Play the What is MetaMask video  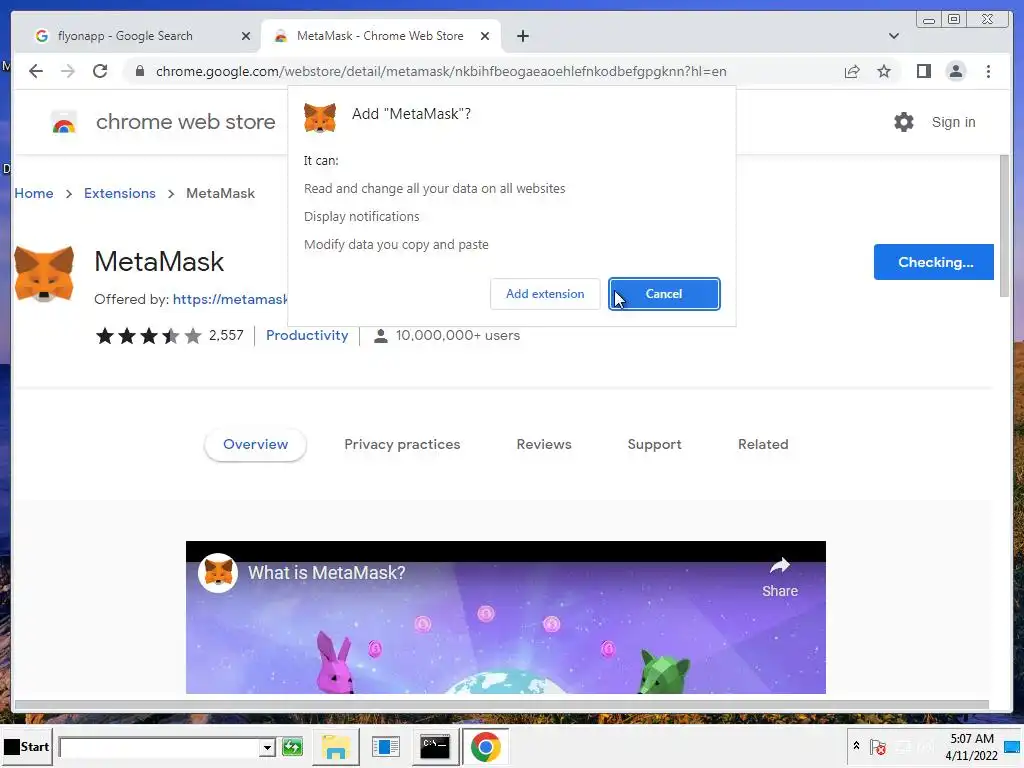[505, 618]
